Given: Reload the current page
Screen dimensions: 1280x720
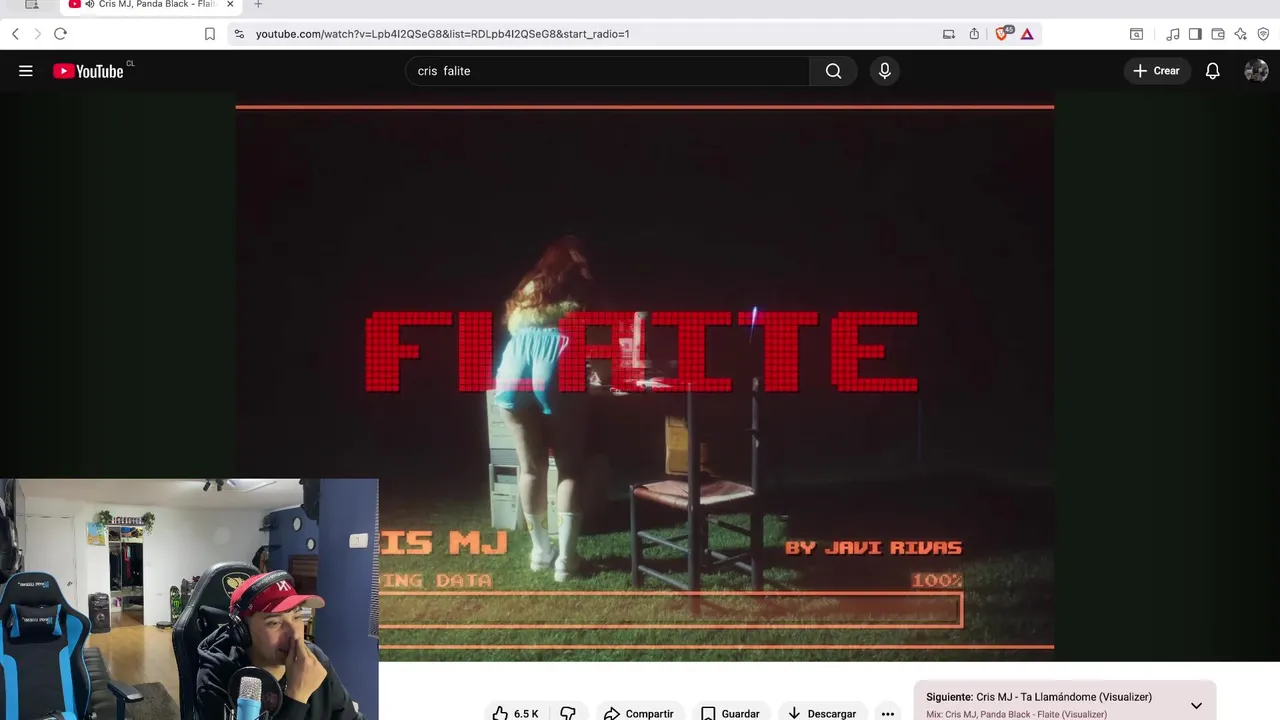Looking at the screenshot, I should click(60, 34).
